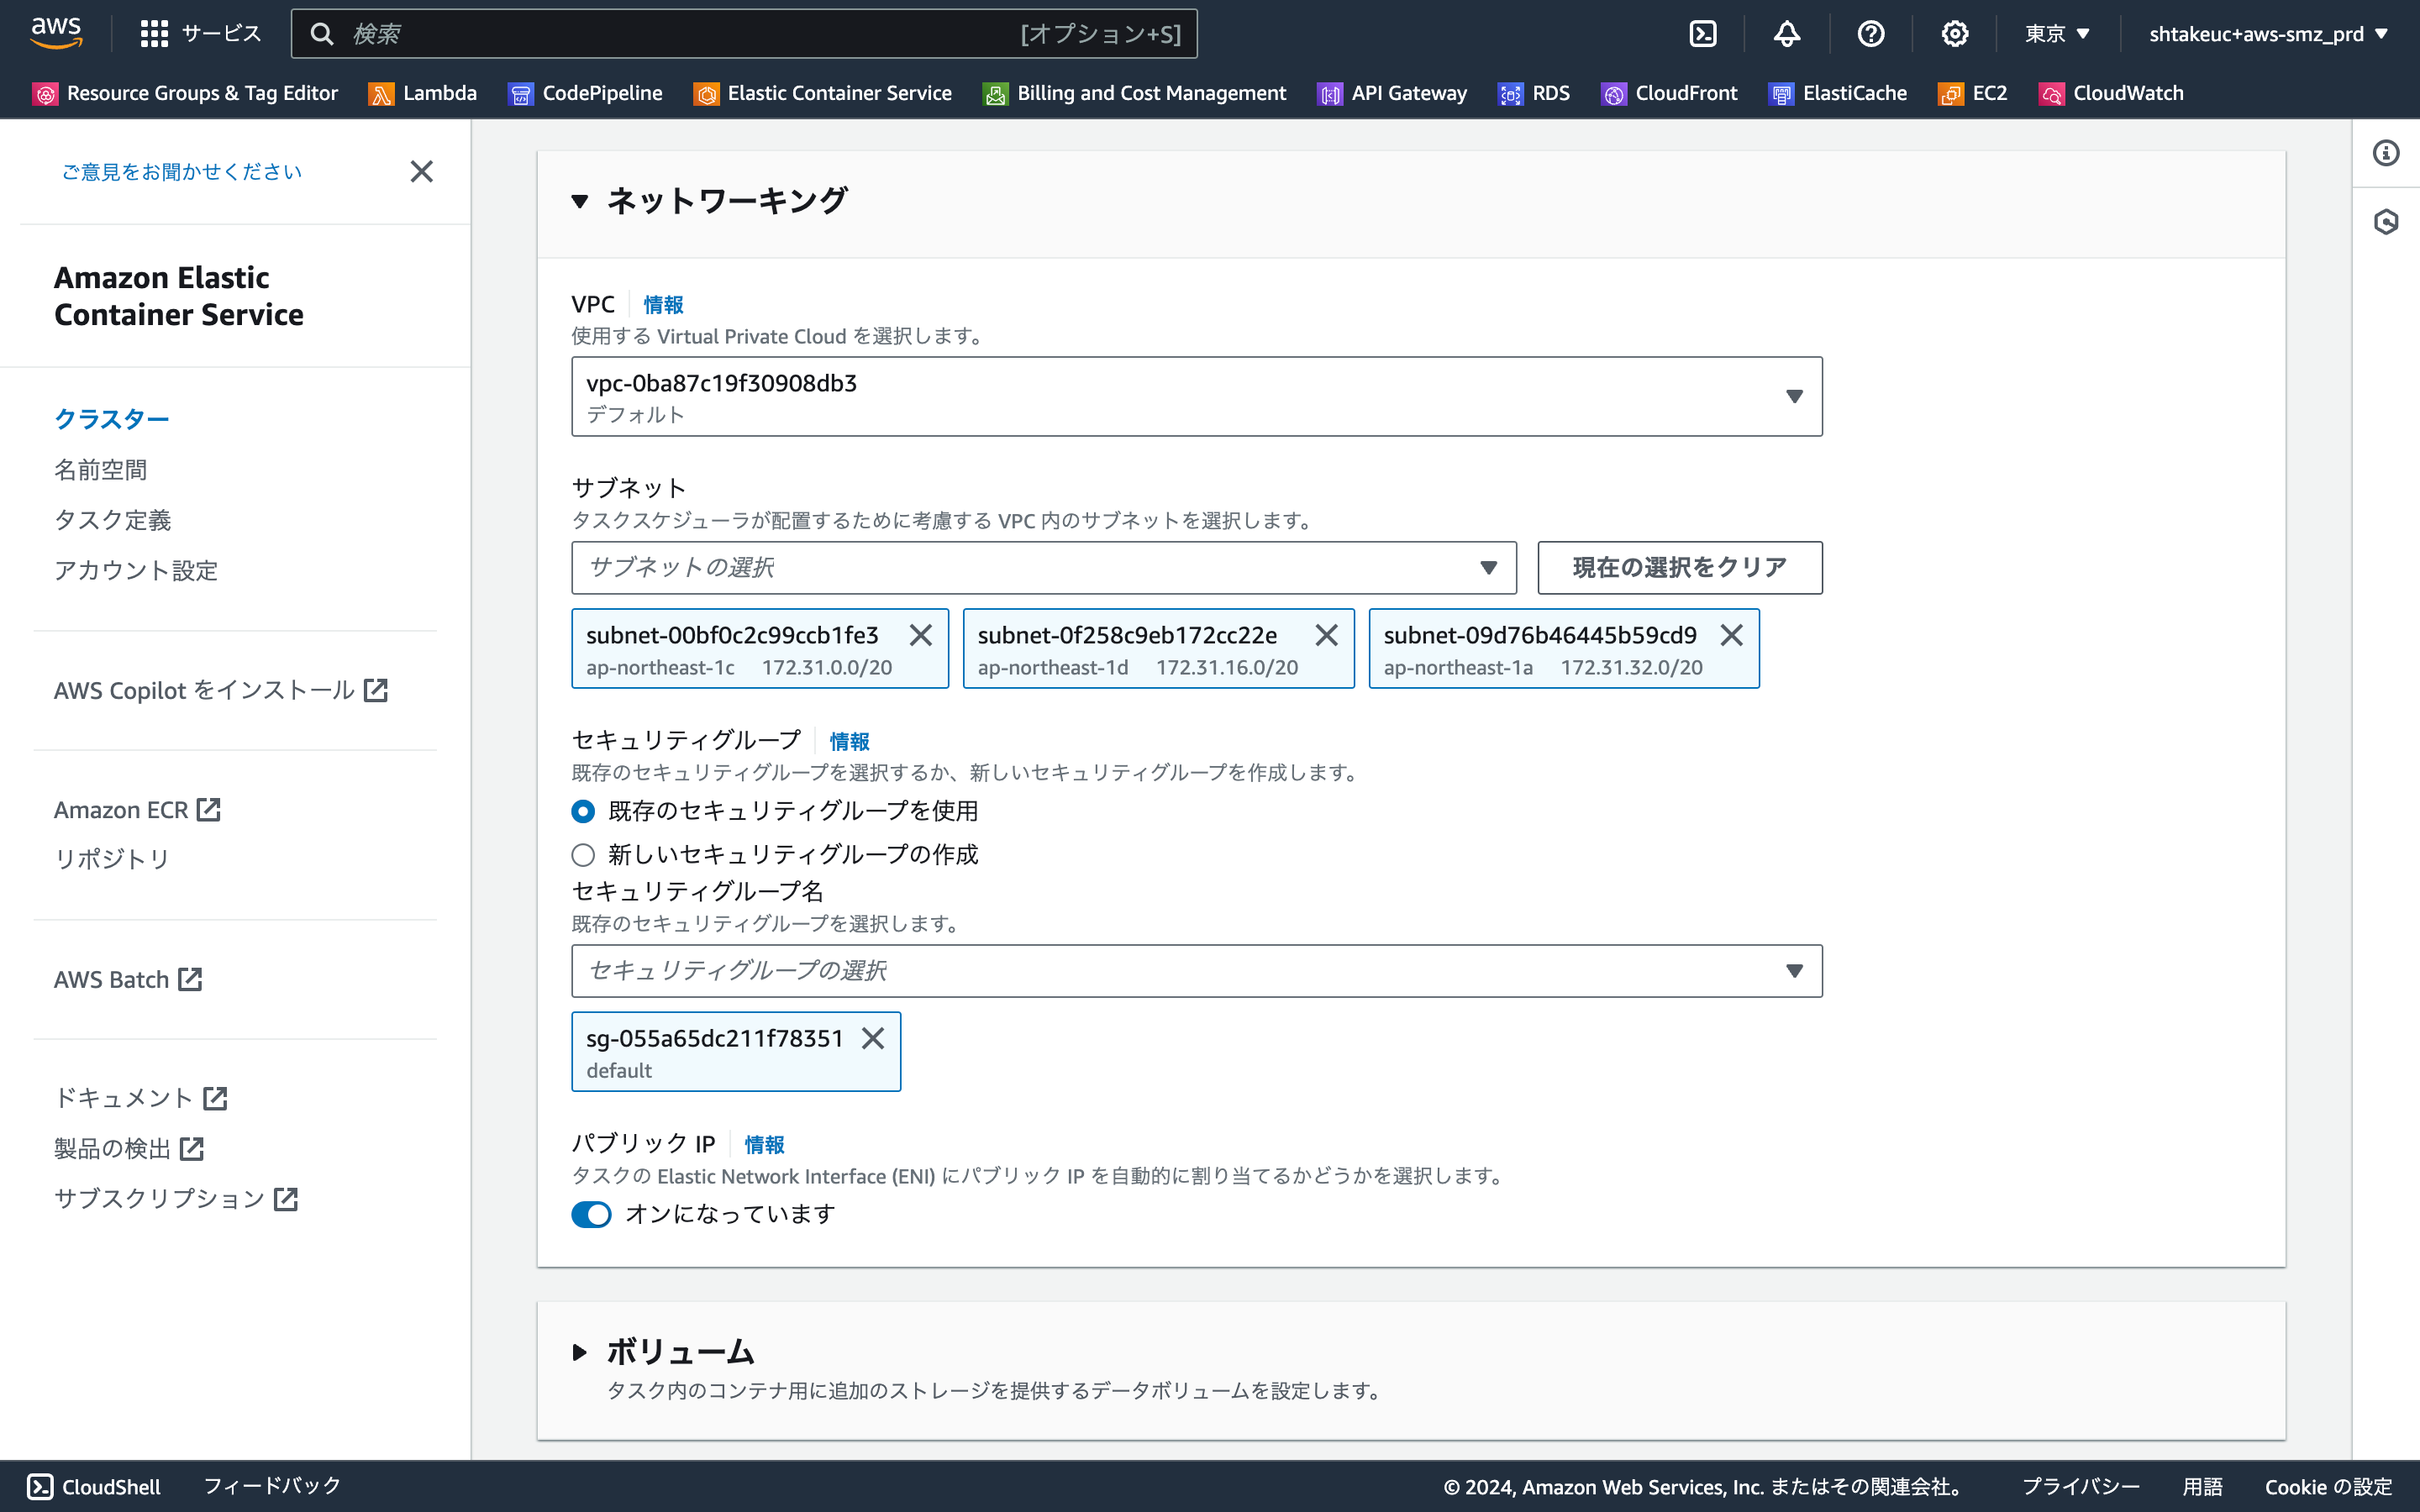
Task: Click 現在の選択をクリア button
Action: pos(1679,567)
